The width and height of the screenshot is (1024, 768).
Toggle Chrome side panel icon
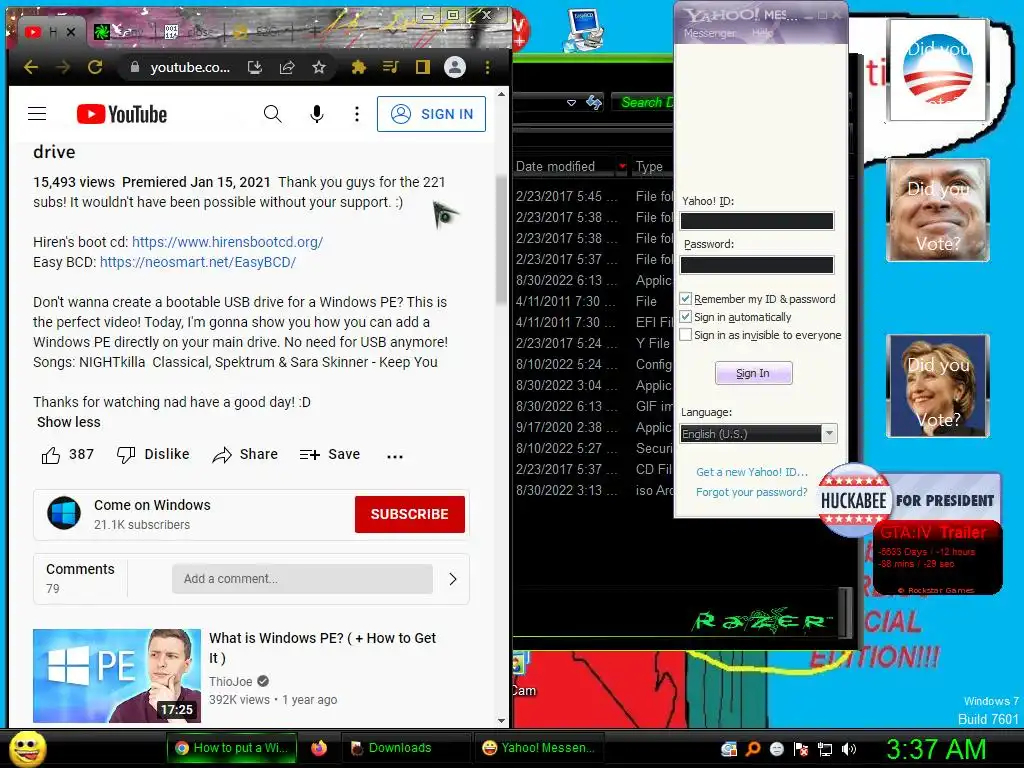point(423,67)
